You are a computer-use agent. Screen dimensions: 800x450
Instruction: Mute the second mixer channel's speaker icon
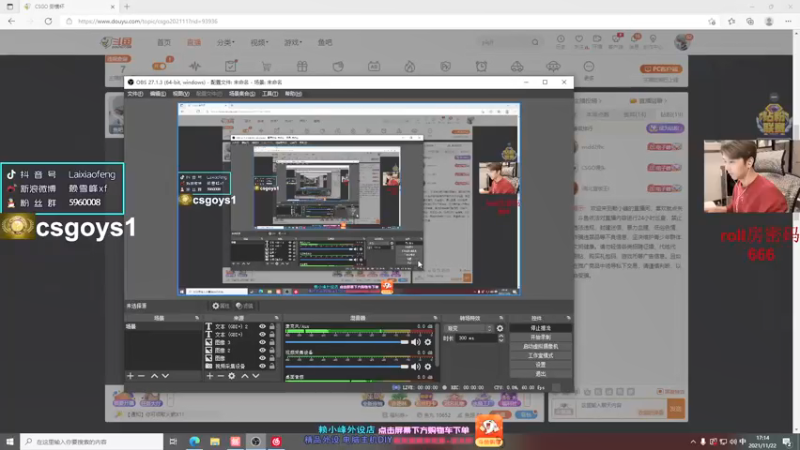(416, 366)
